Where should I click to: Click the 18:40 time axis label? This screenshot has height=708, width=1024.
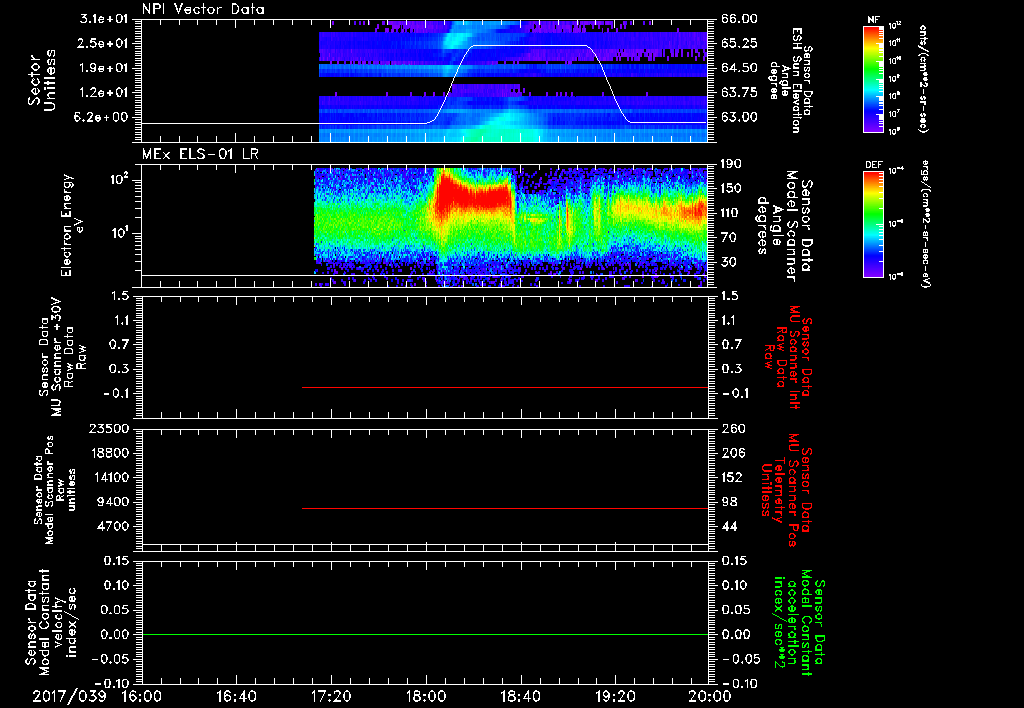(520, 696)
